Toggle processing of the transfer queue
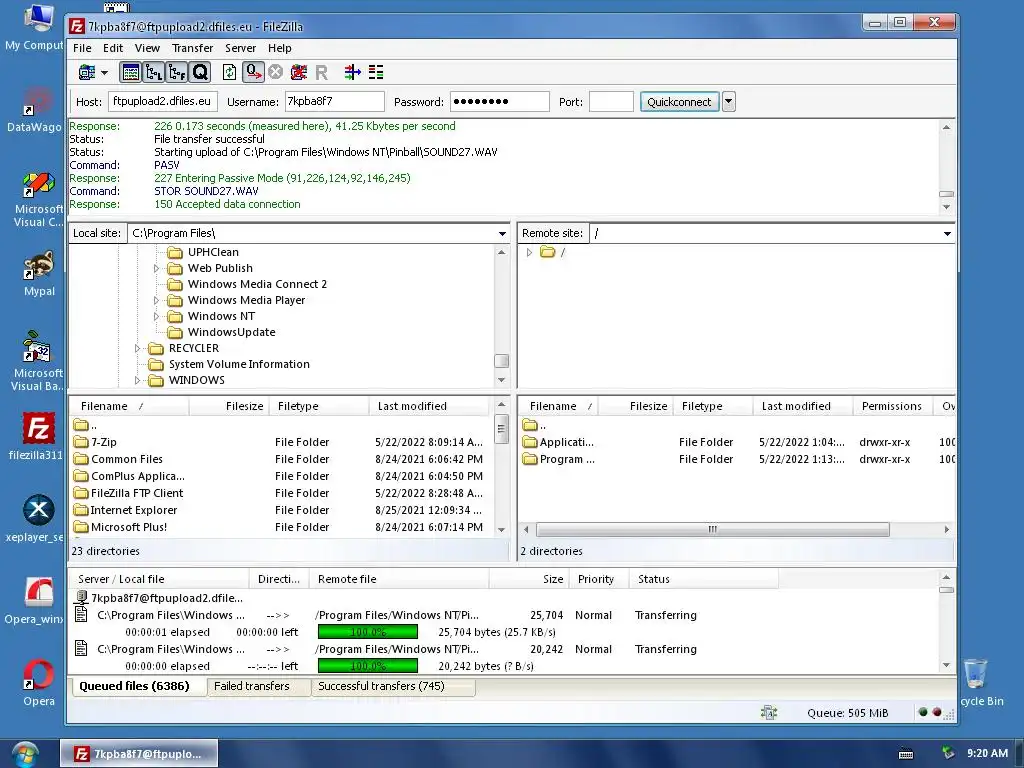Screen dimensions: 1024x768 pos(253,72)
